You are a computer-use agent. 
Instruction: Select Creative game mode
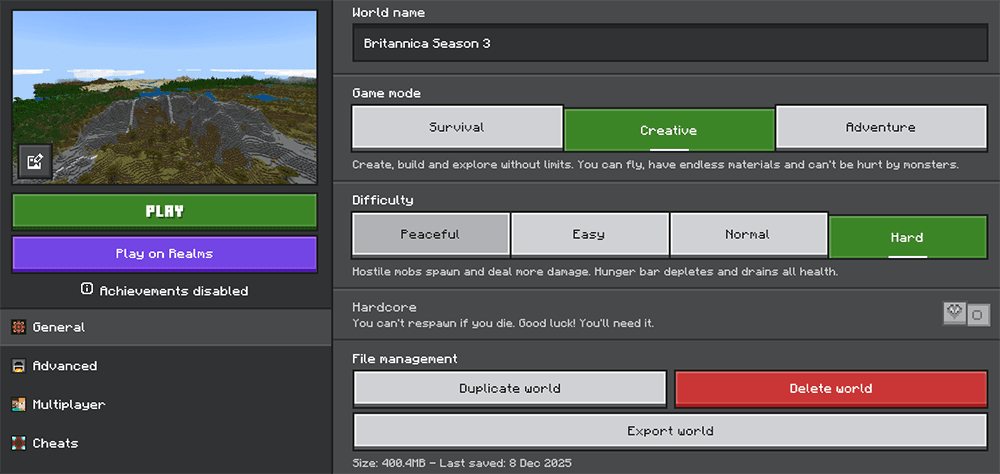pyautogui.click(x=668, y=130)
